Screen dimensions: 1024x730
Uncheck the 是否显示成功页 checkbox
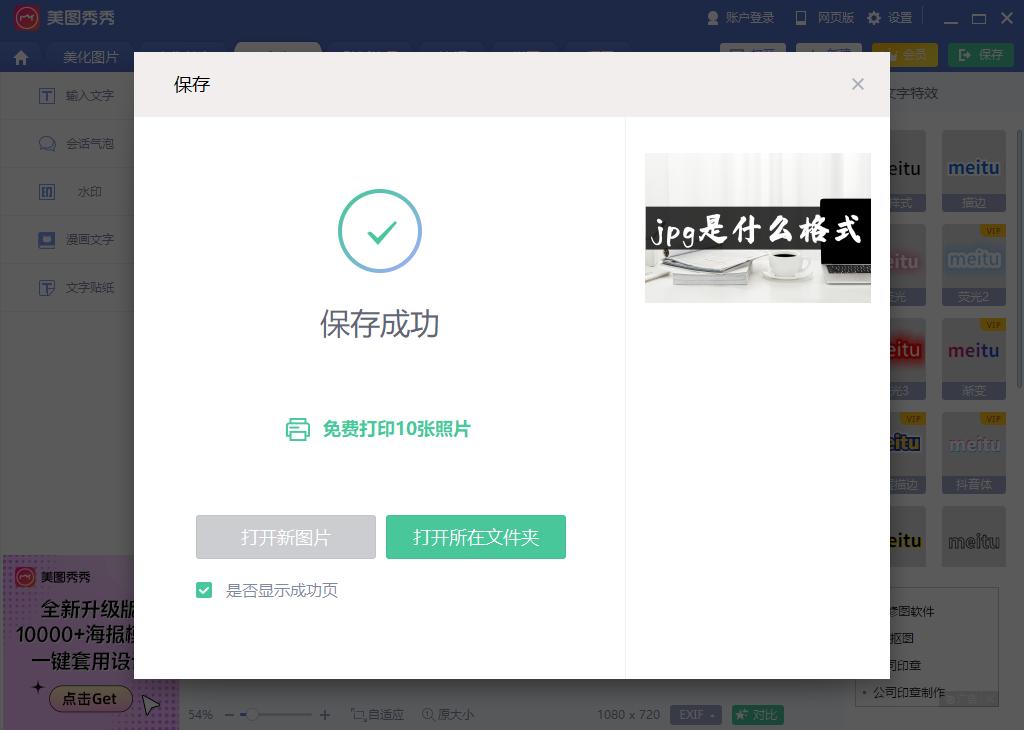tap(204, 590)
